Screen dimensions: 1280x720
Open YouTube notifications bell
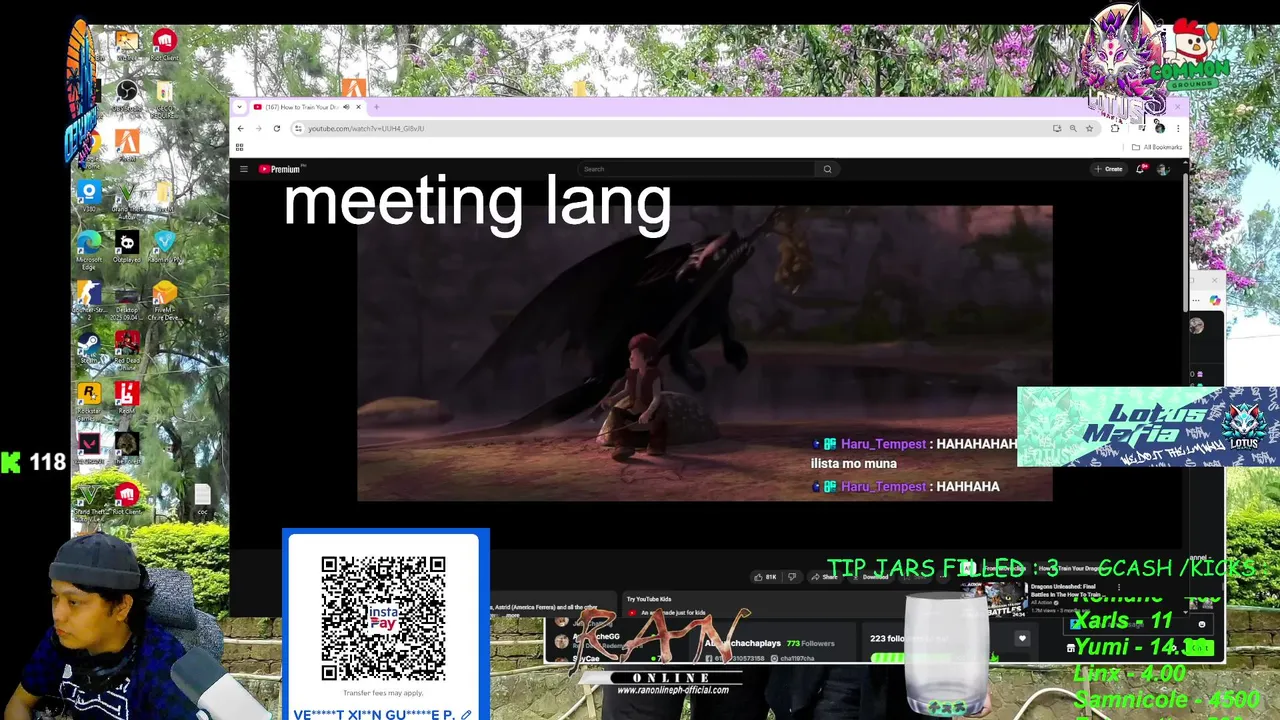[x=1140, y=169]
